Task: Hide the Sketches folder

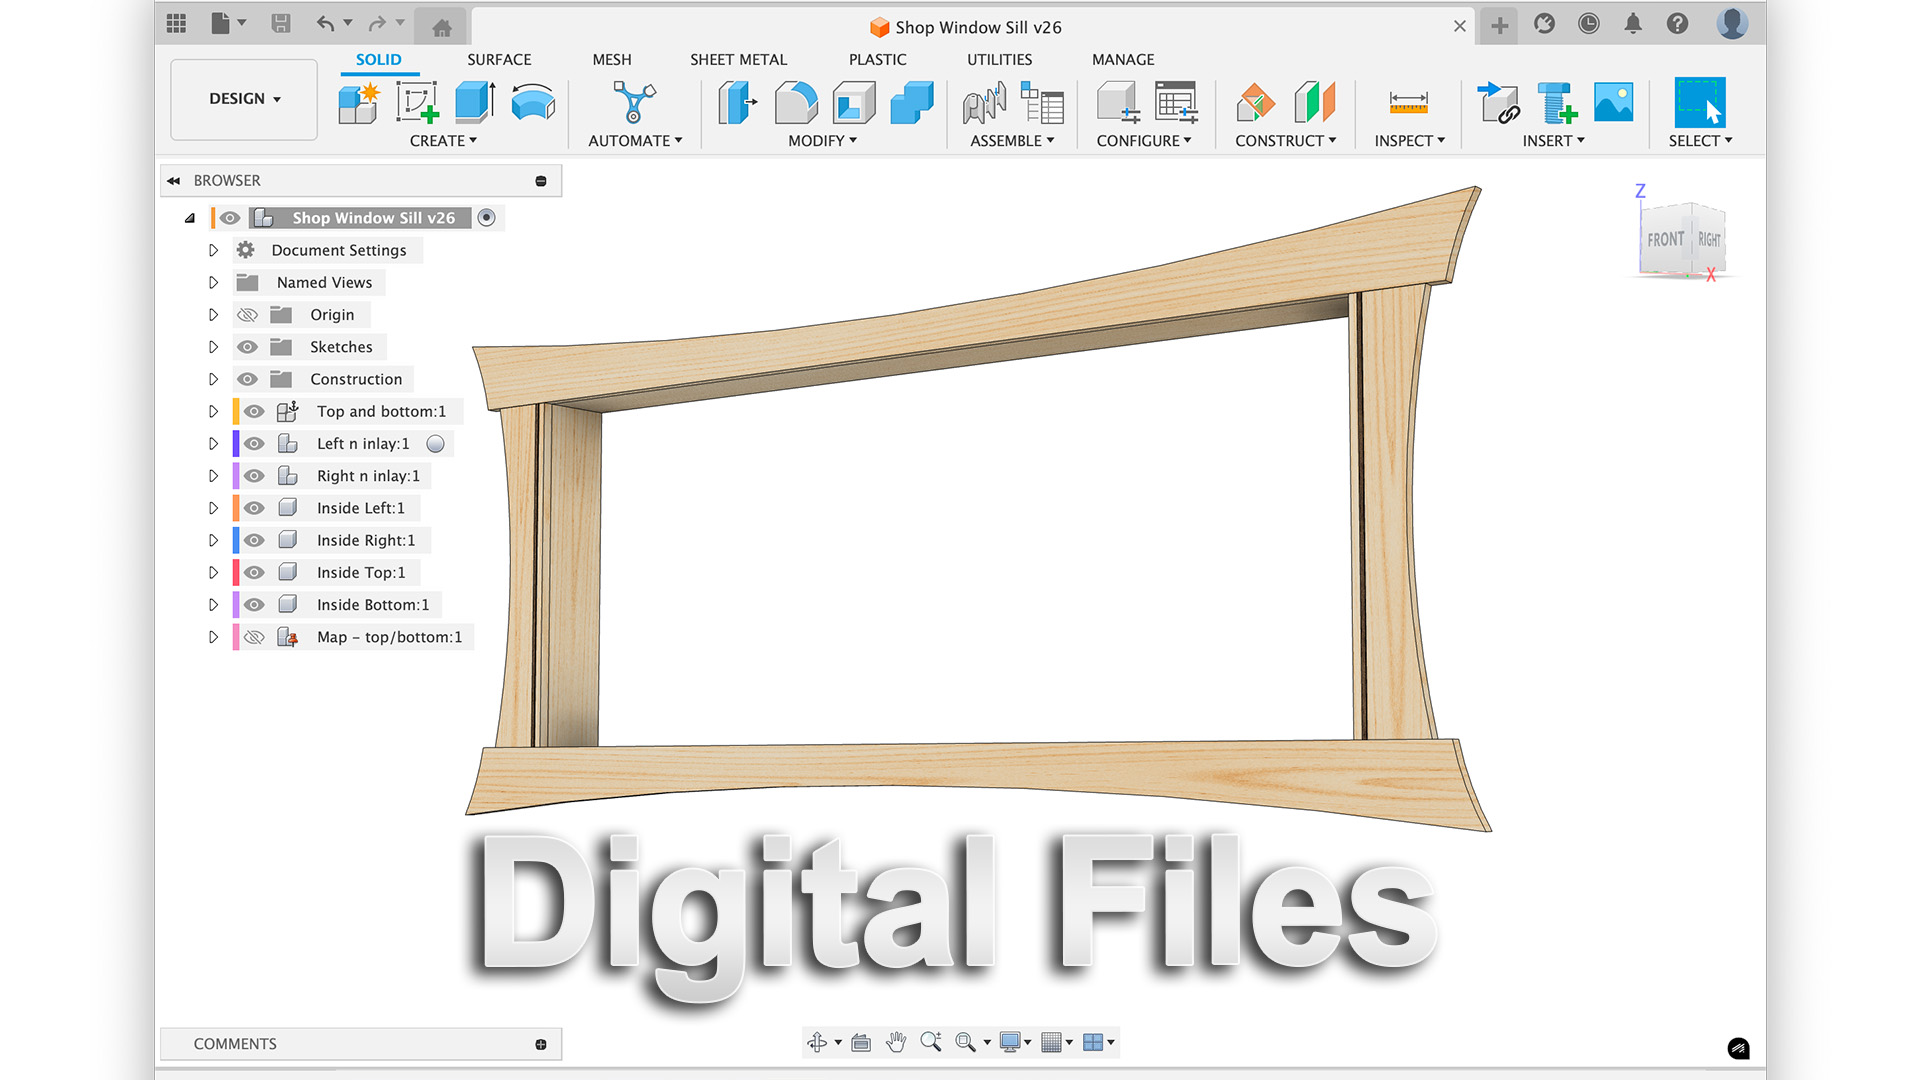Action: [247, 347]
